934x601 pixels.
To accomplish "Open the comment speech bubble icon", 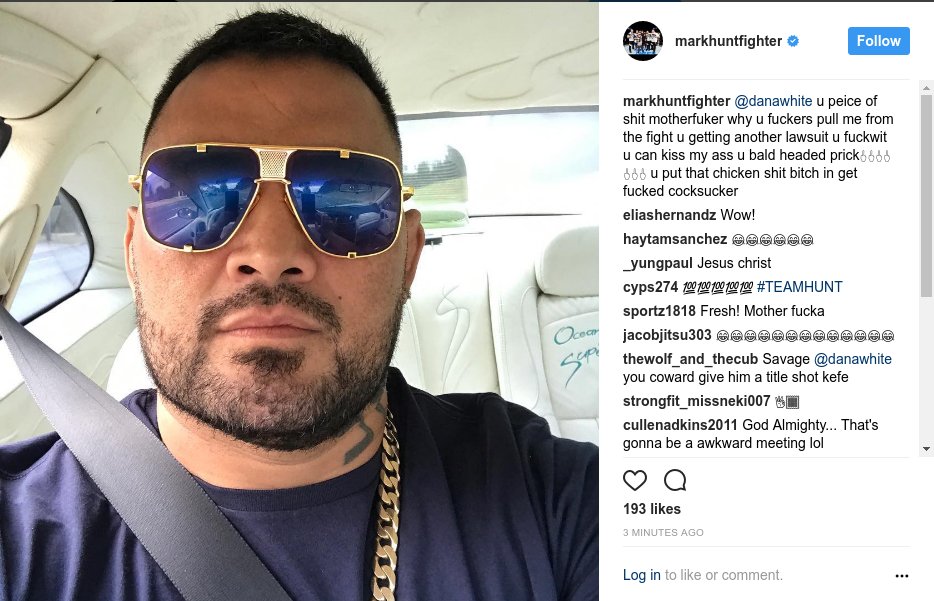I will pos(675,480).
